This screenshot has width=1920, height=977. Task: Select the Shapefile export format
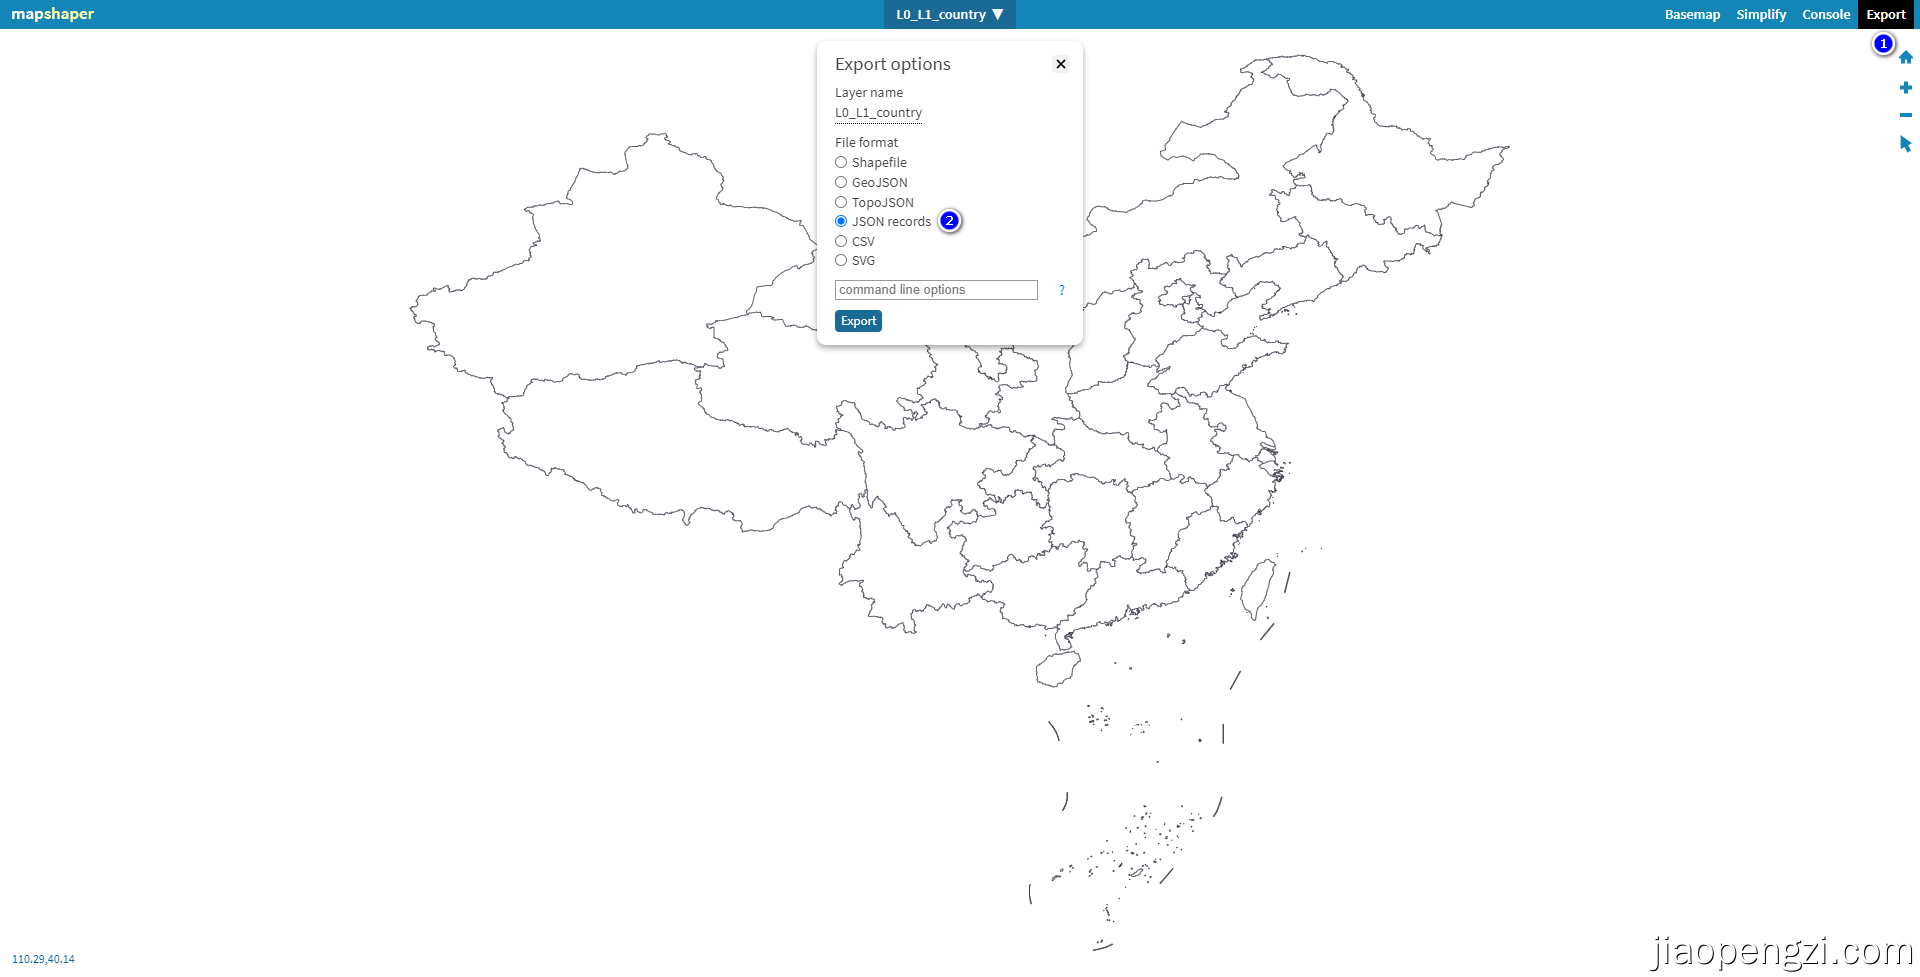tap(841, 162)
